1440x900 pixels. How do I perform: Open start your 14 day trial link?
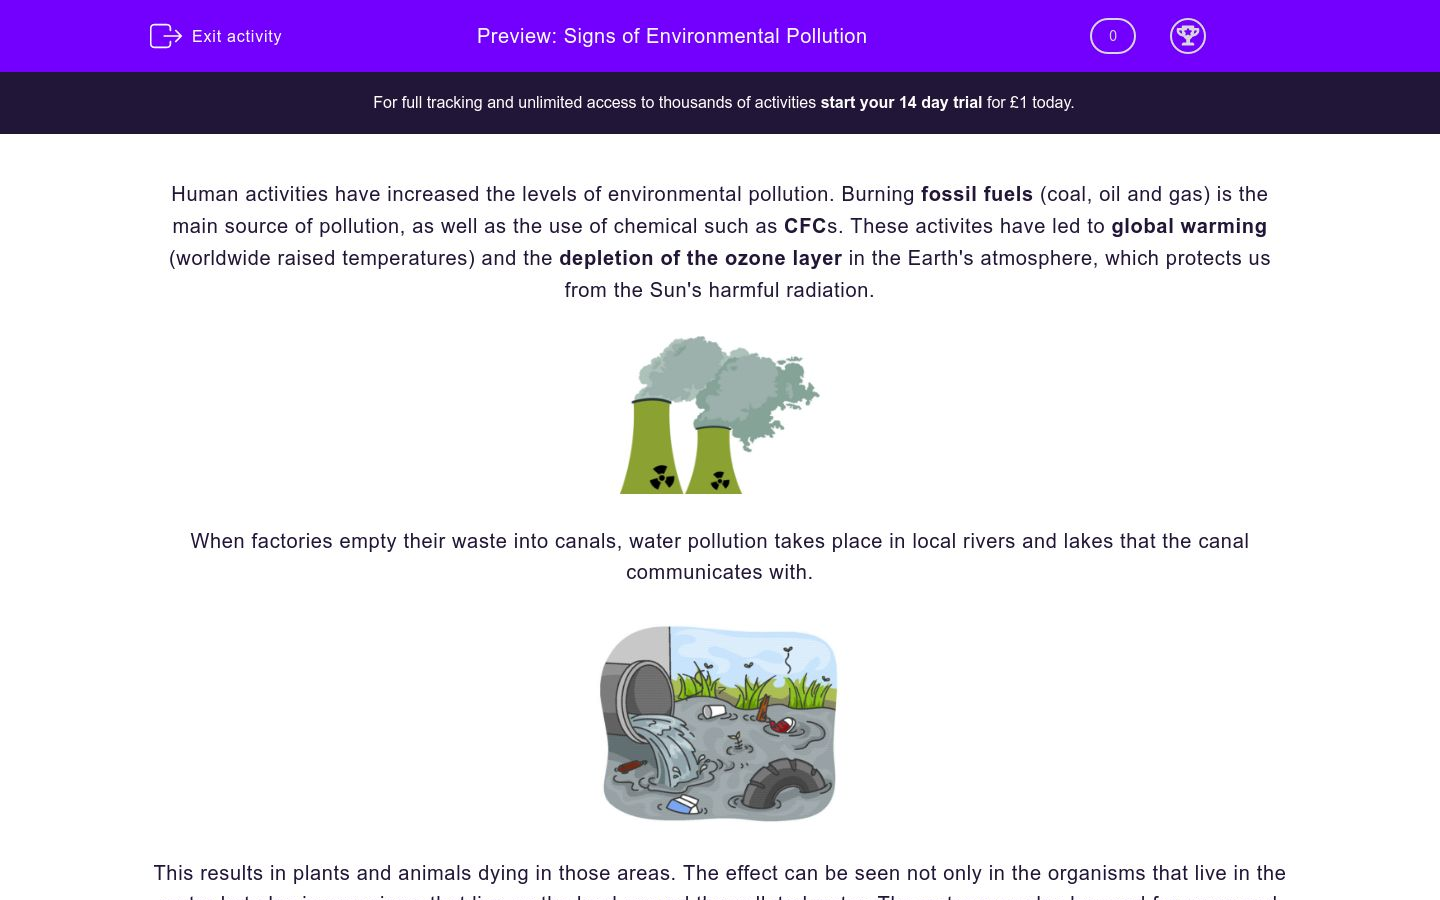[900, 102]
